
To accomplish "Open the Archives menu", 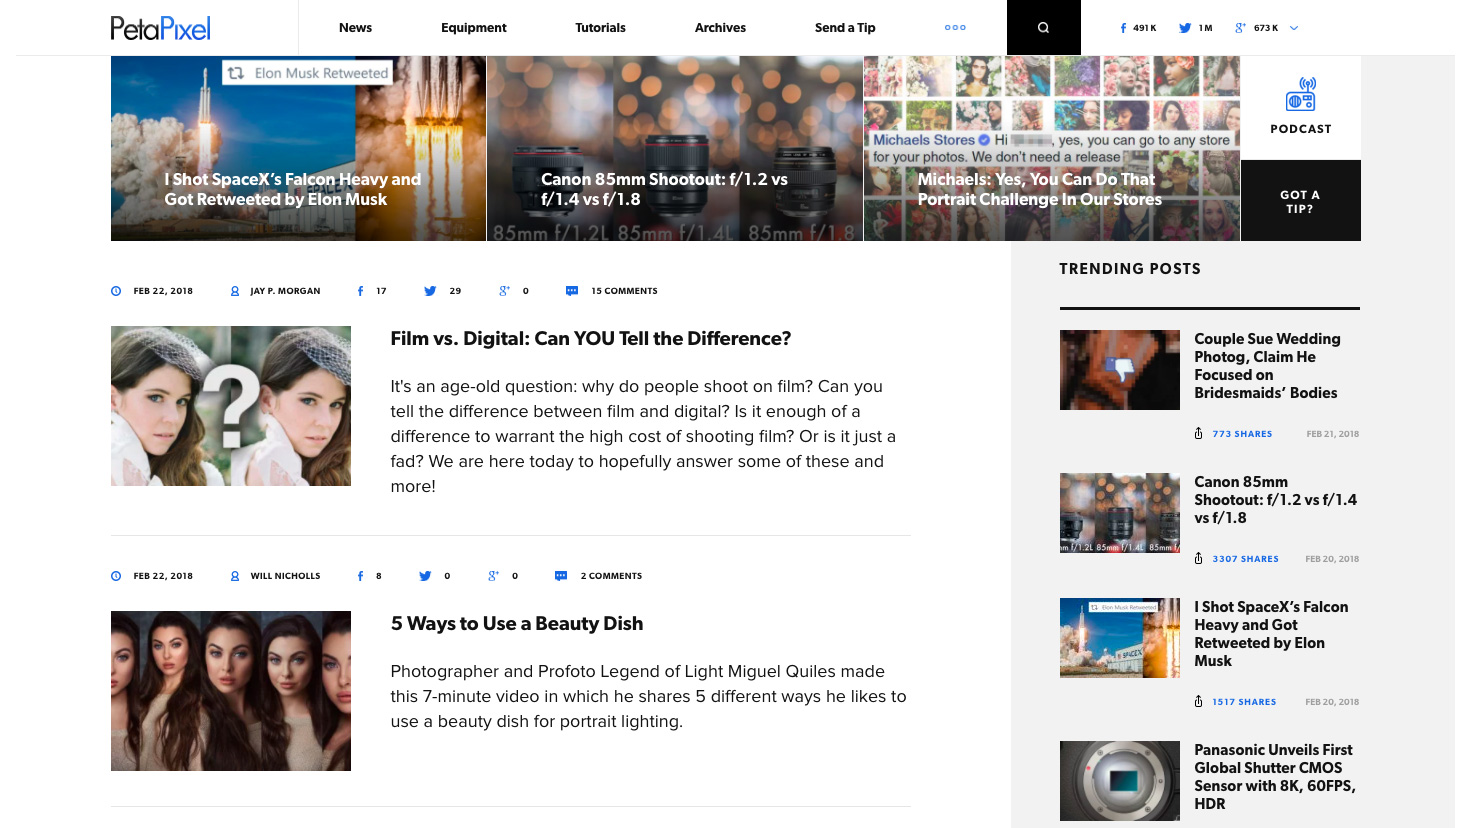I will coord(720,28).
